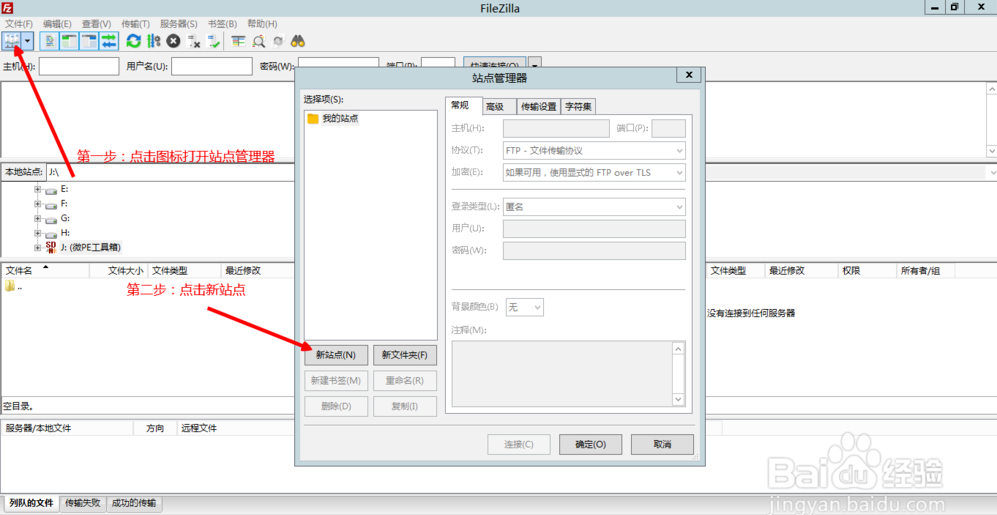Click the 新文件夹(F) button
The height and width of the screenshot is (515, 997).
coord(405,355)
